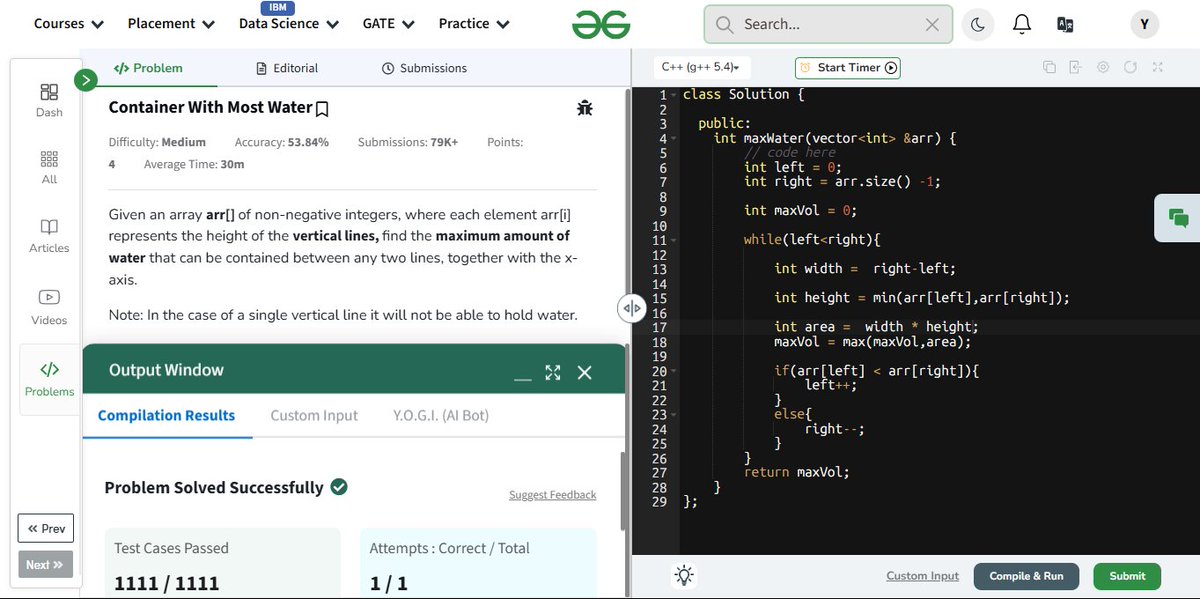Viewport: 1200px width, 599px height.
Task: Report a bug using the bug icon
Action: (x=585, y=107)
